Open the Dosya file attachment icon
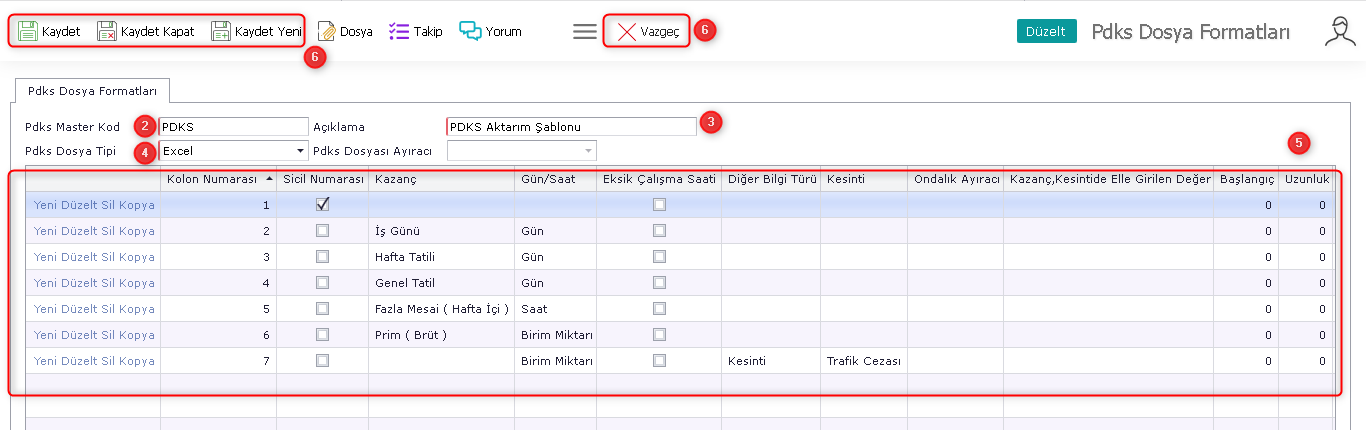 [327, 31]
